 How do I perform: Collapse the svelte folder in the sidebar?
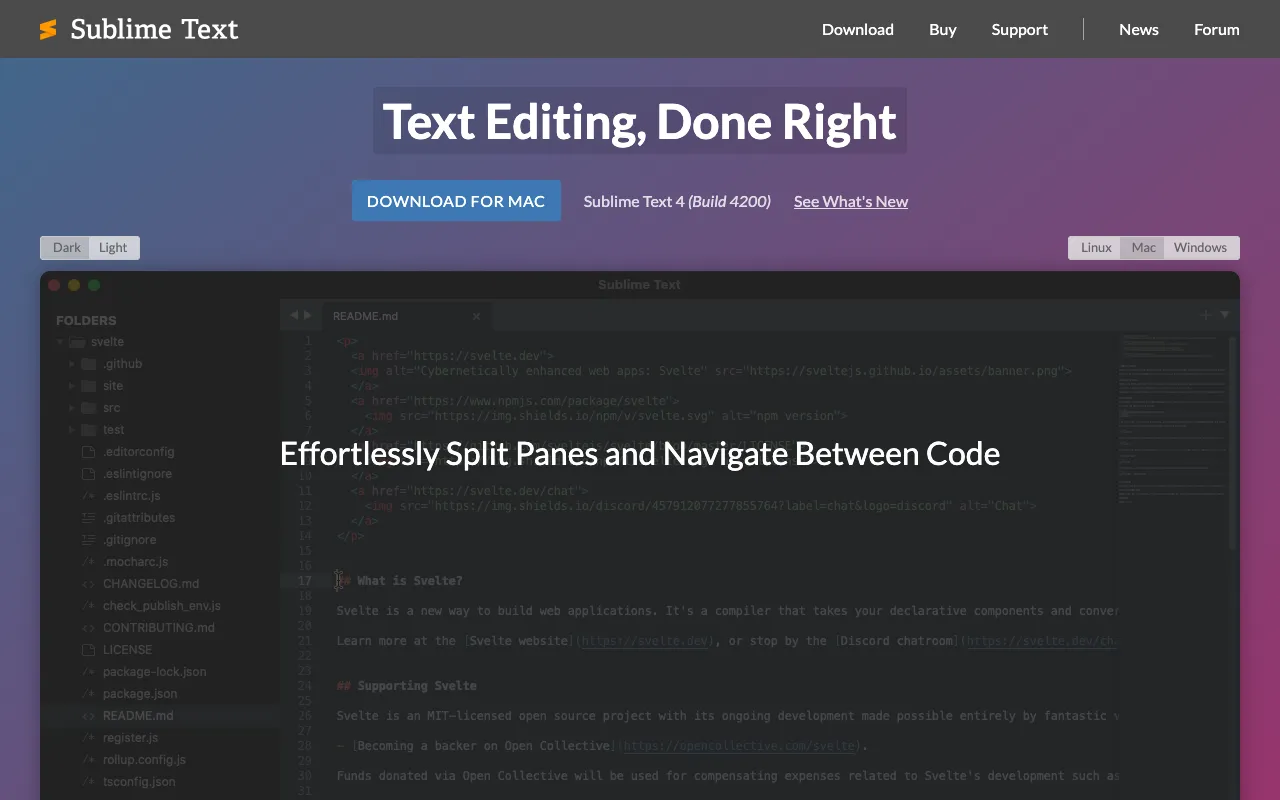pyautogui.click(x=60, y=341)
